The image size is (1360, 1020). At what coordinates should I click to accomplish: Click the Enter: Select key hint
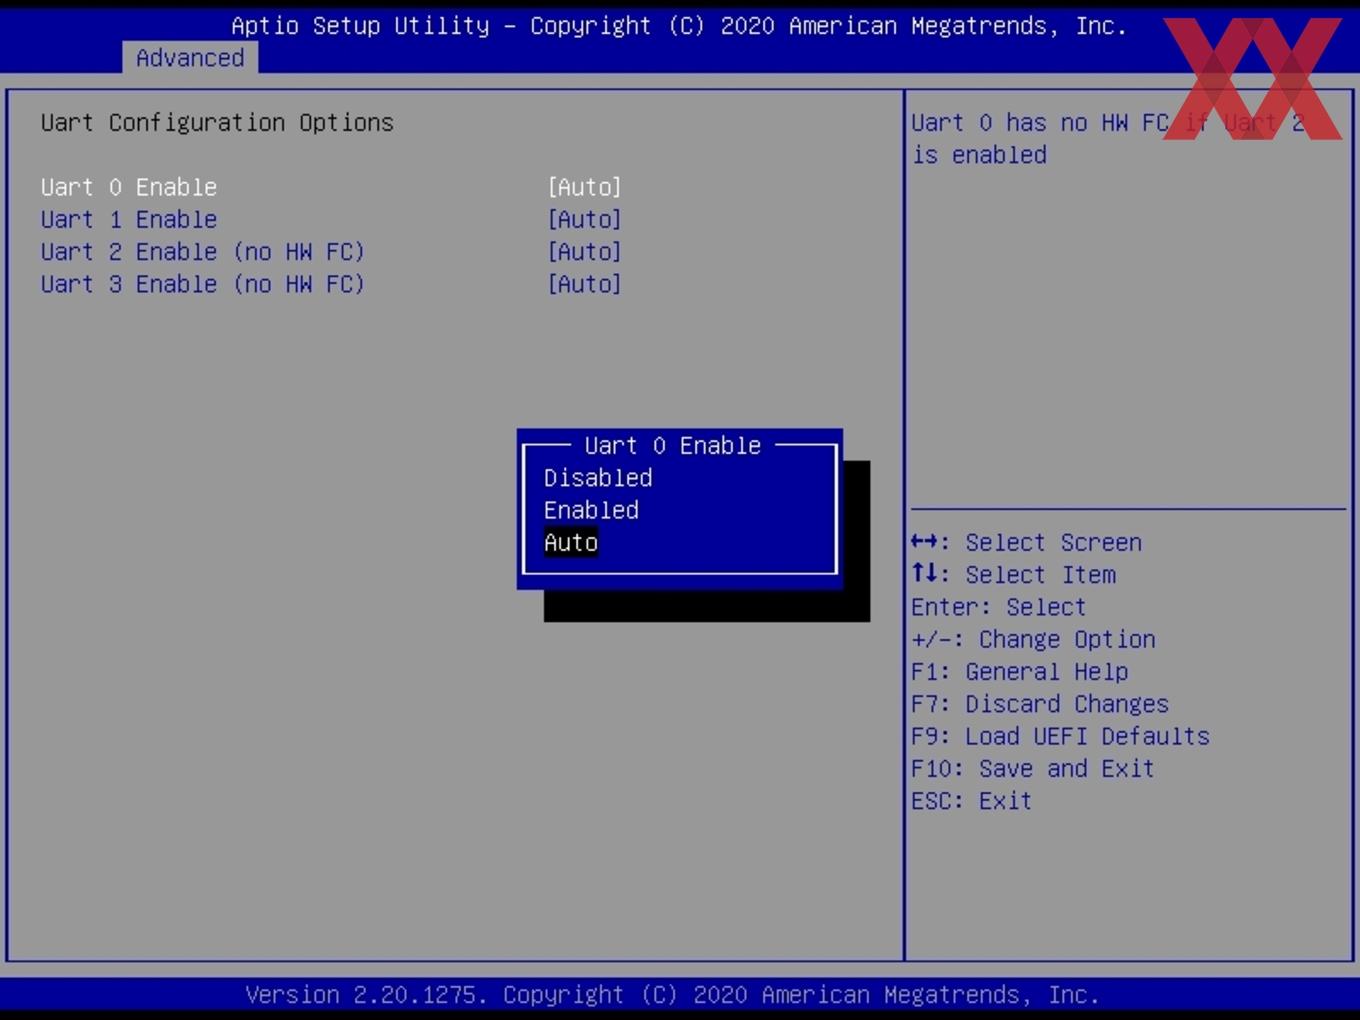(998, 607)
